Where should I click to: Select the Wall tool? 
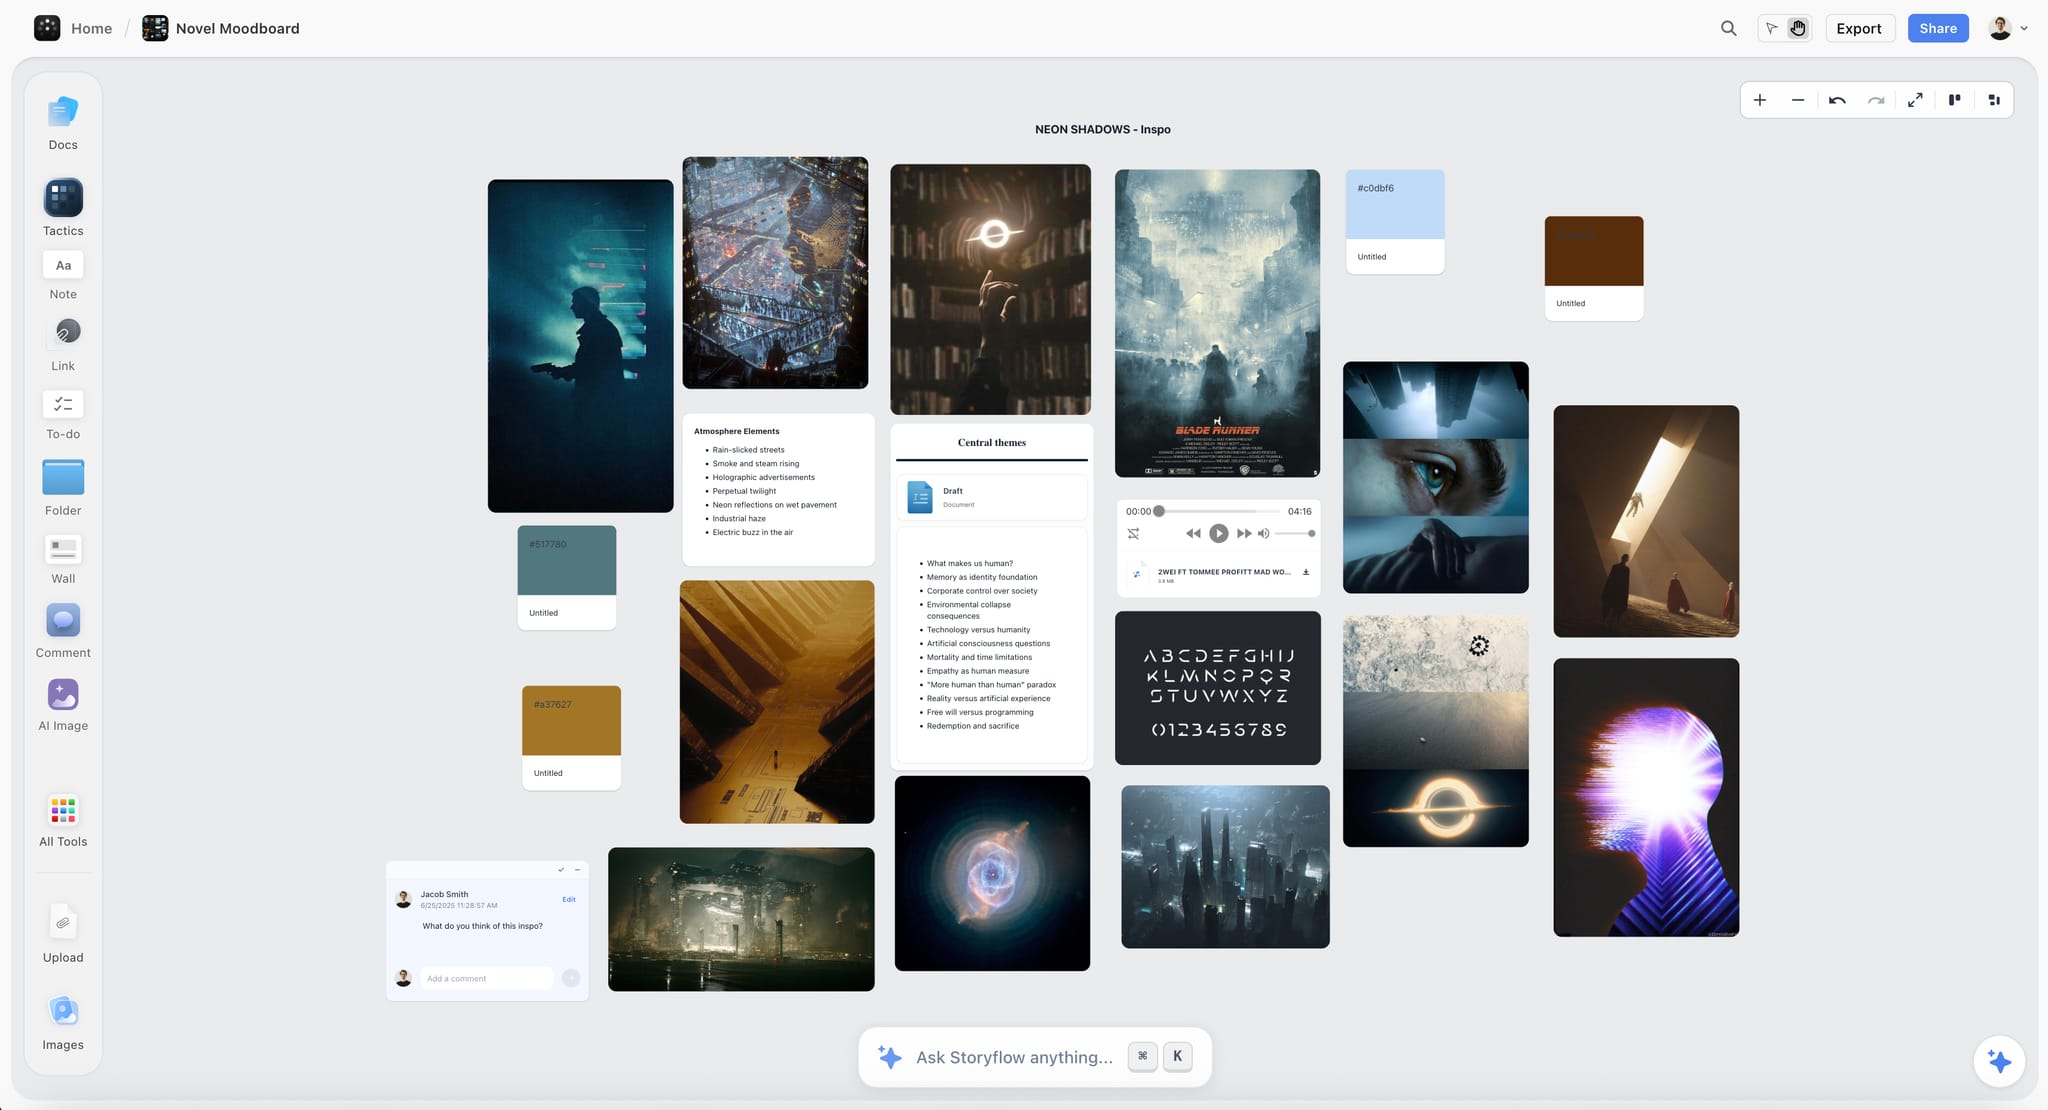(63, 559)
